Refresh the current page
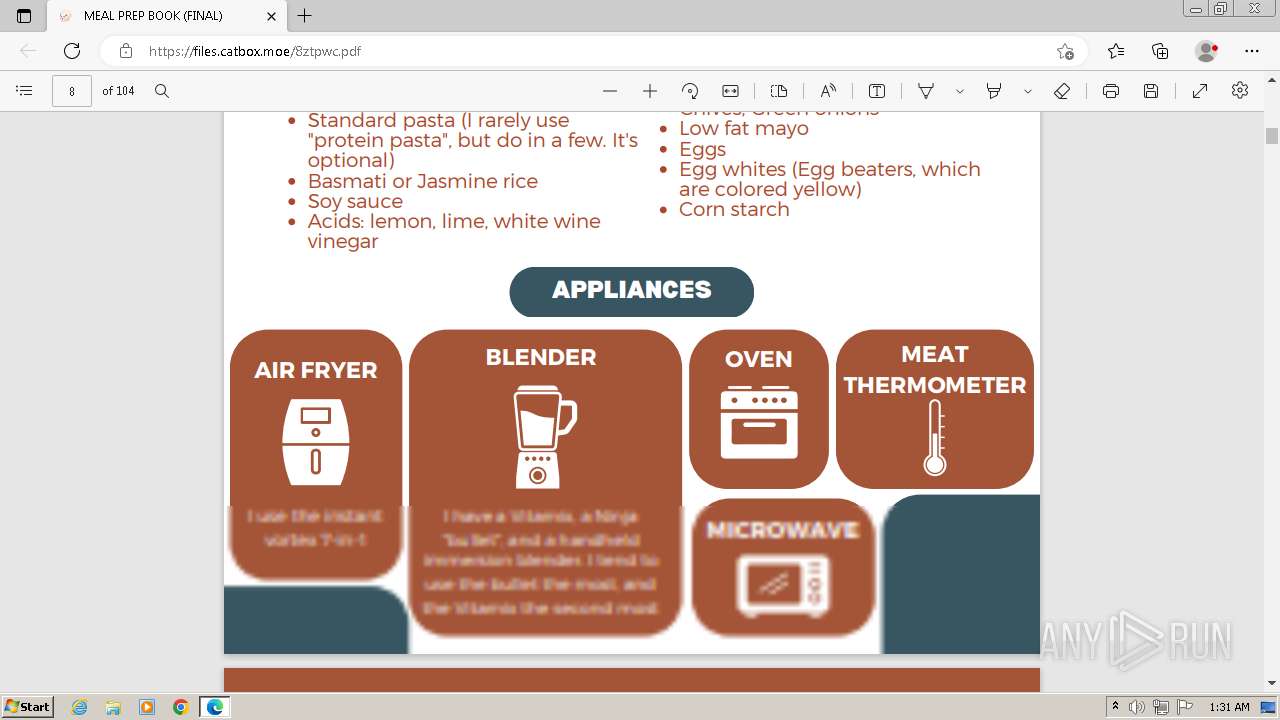Viewport: 1280px width, 720px height. click(x=72, y=51)
